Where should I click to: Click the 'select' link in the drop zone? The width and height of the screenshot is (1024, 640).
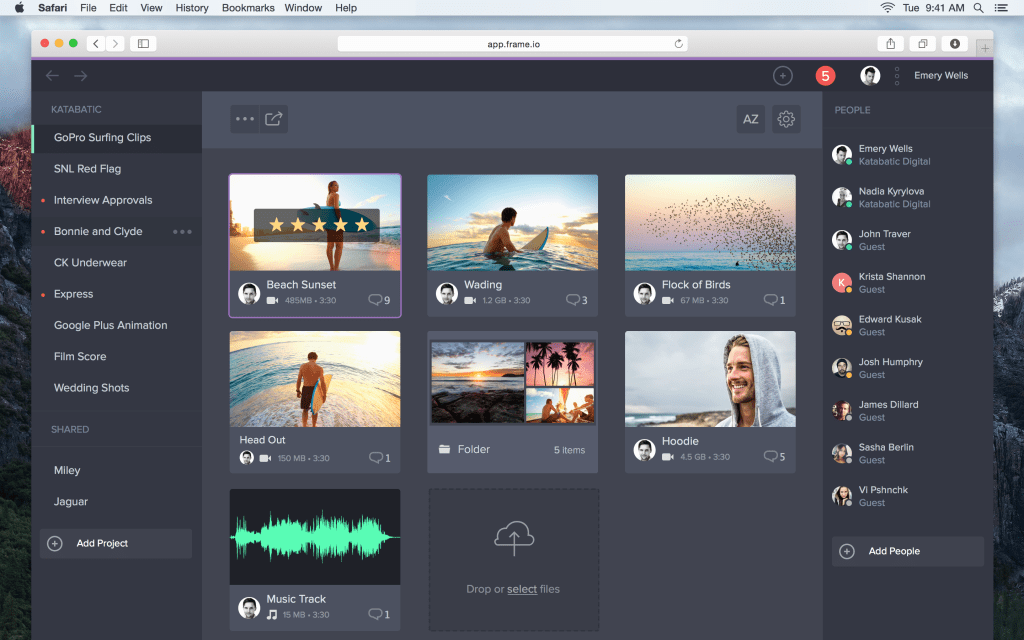(522, 589)
